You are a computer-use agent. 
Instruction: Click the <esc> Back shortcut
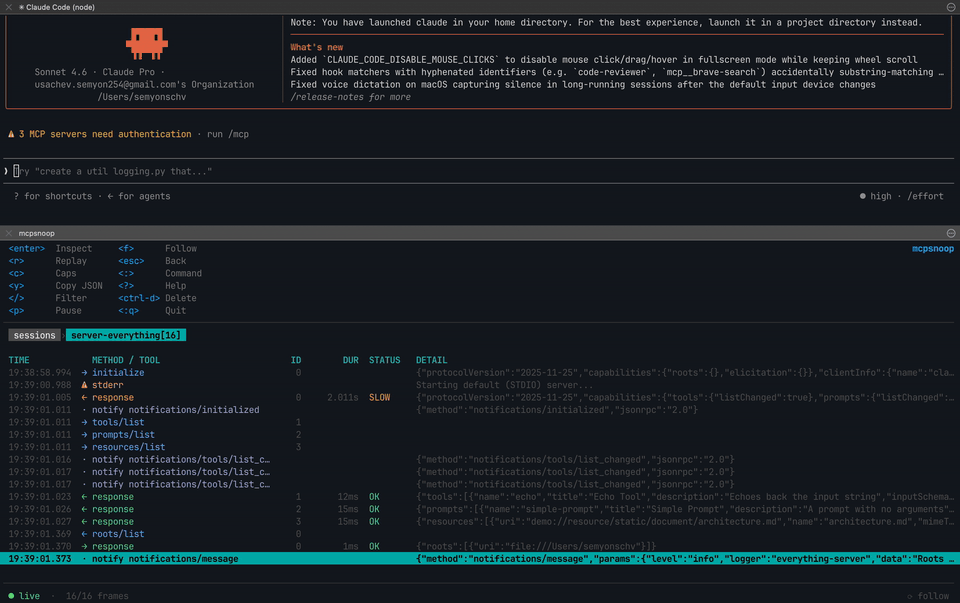click(x=152, y=261)
